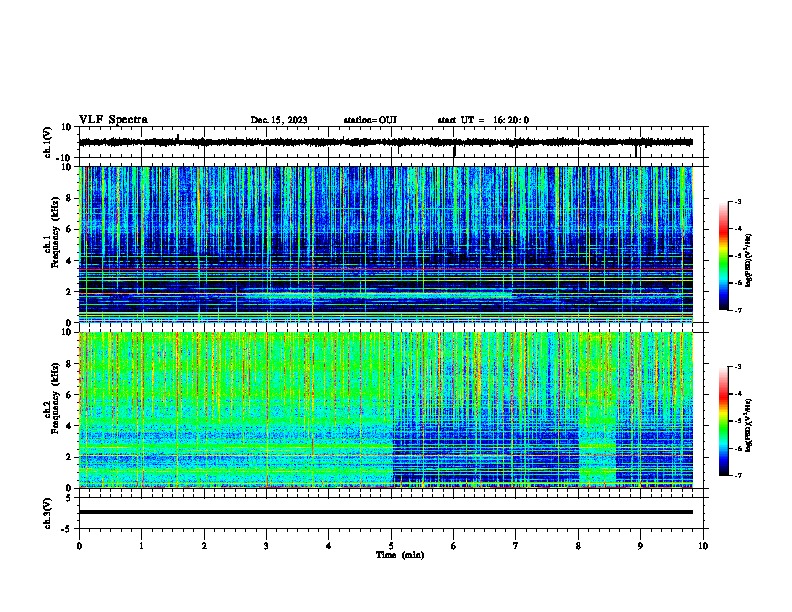
Task: Click the ch.2 color scale bar
Action: coord(723,421)
